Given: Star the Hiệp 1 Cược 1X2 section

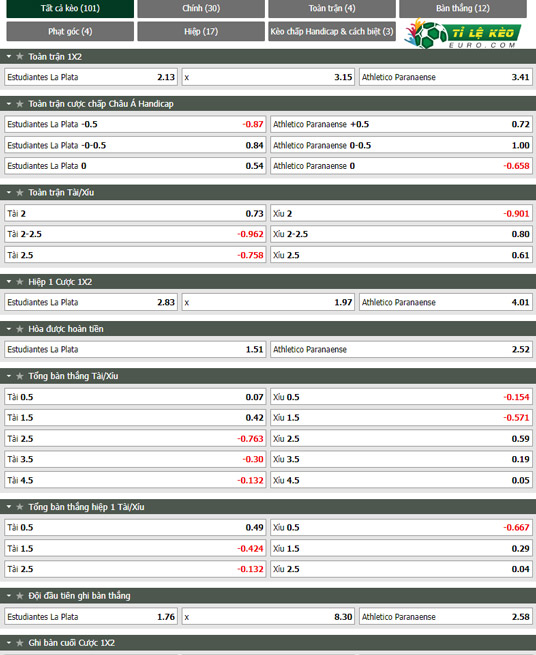Looking at the screenshot, I should point(19,282).
